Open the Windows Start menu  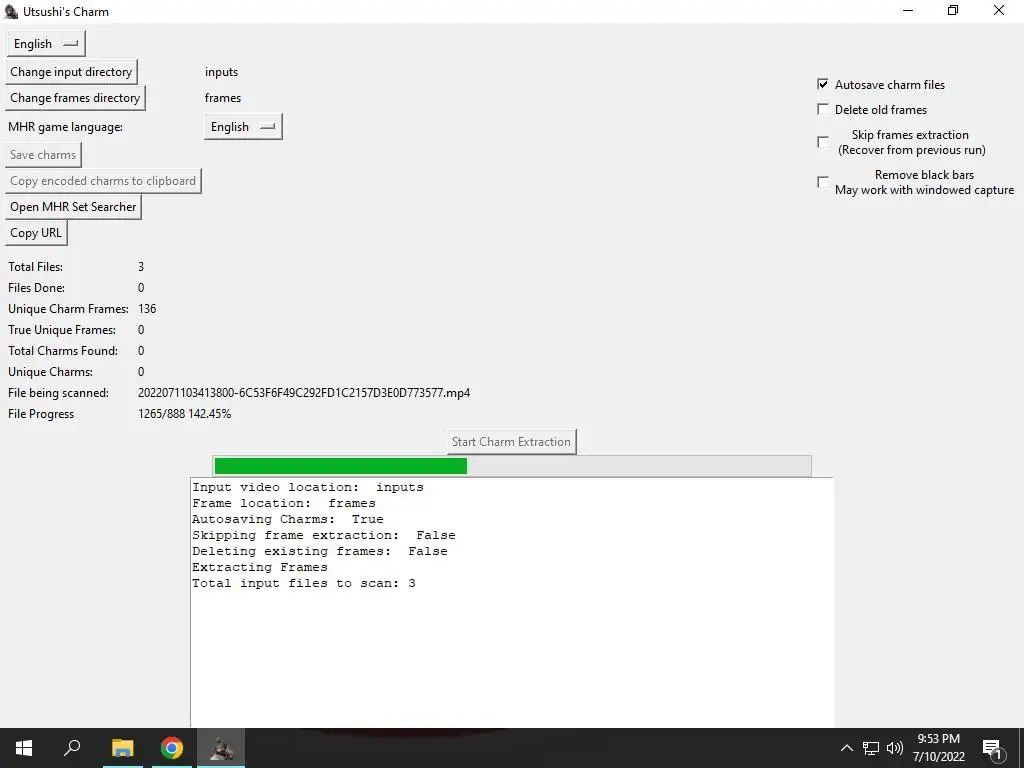[x=24, y=748]
